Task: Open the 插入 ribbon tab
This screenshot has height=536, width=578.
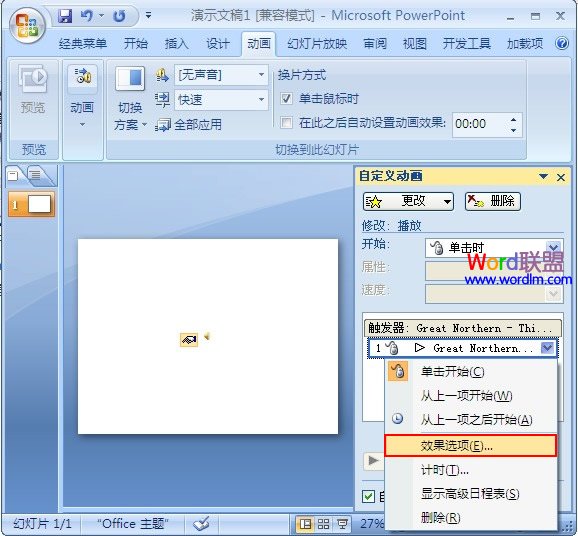Action: (177, 44)
